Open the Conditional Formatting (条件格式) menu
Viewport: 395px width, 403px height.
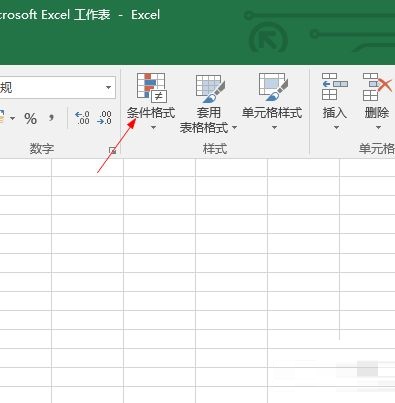click(x=152, y=101)
